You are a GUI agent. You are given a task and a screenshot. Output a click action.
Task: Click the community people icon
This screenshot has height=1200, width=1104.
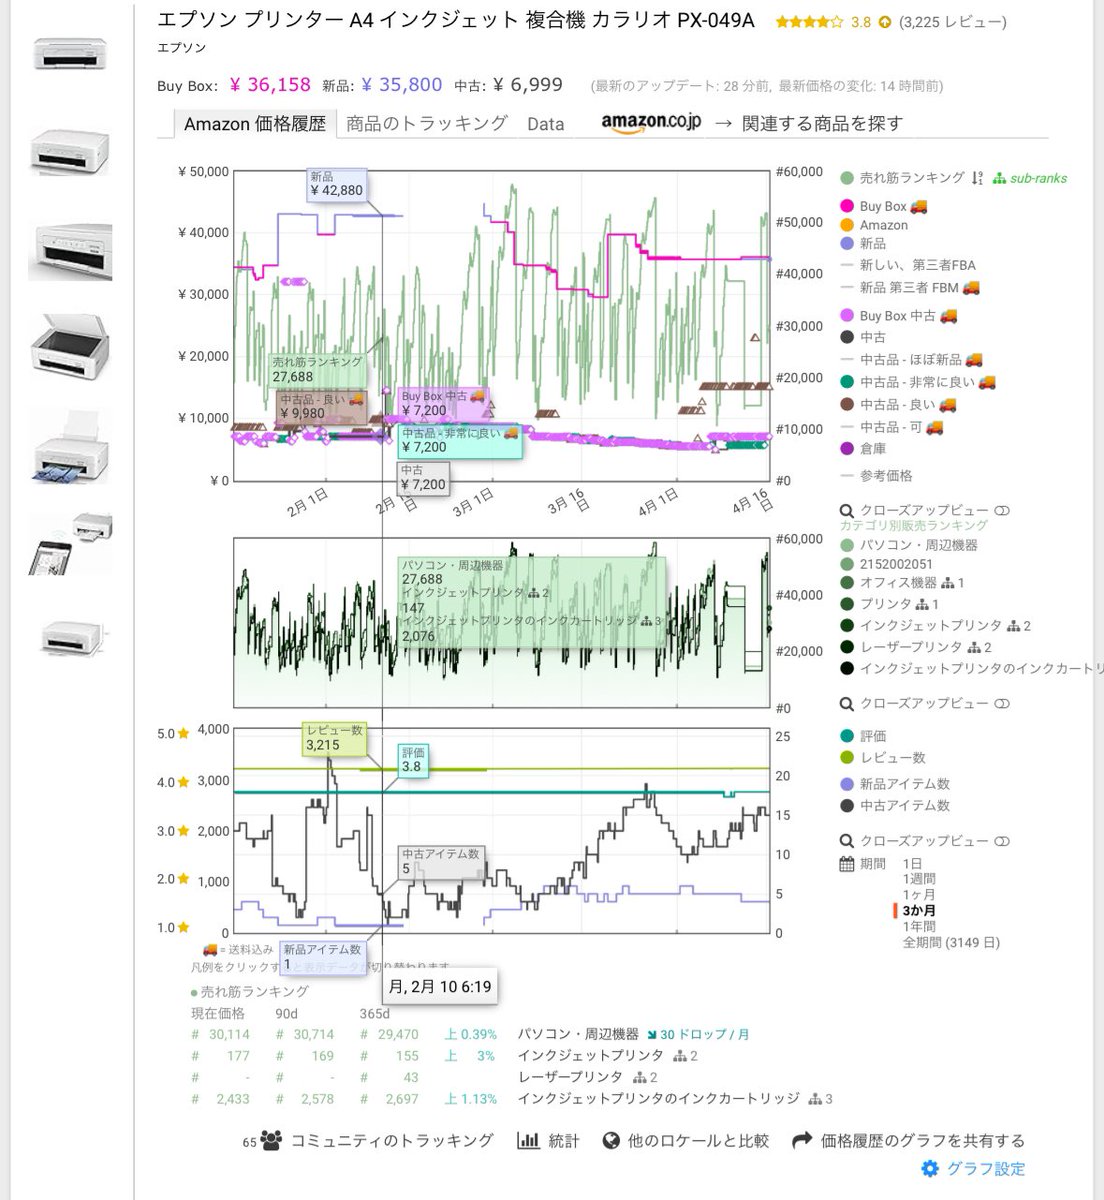272,1140
